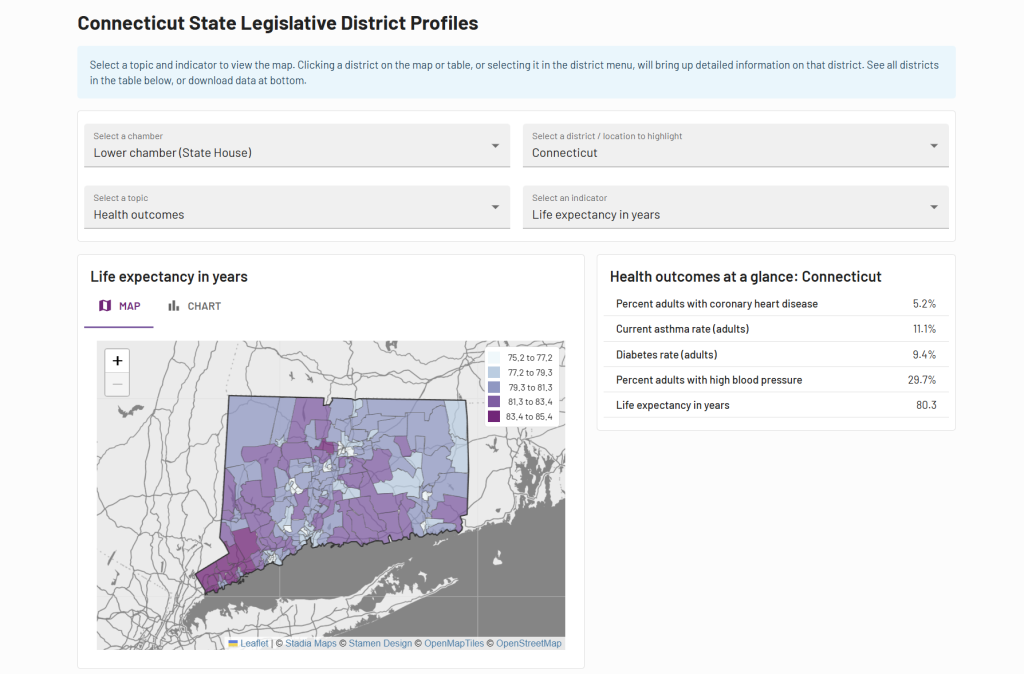Open the Stamen Design link

tap(381, 643)
